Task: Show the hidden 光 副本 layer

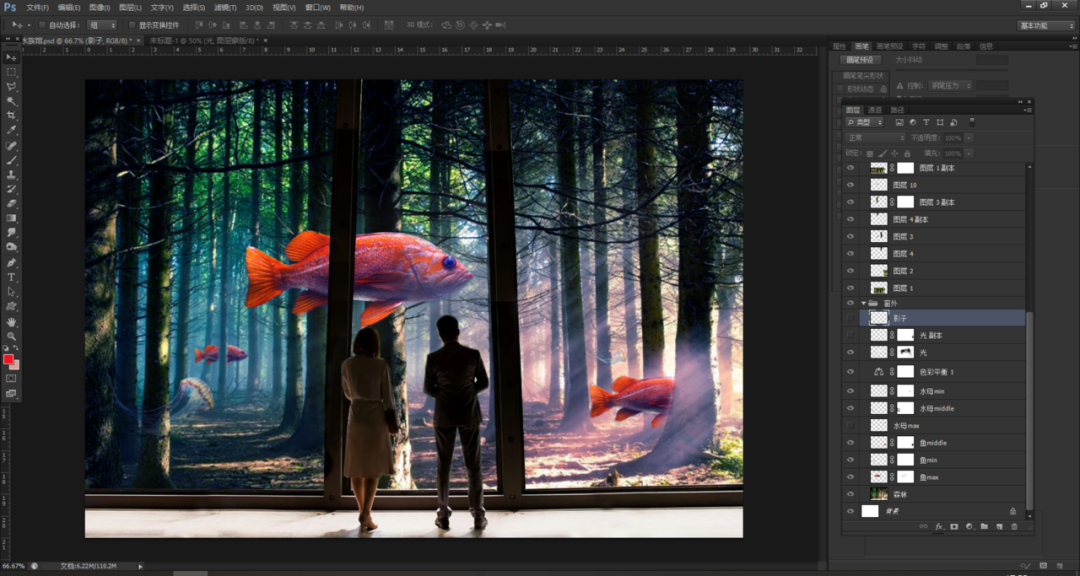Action: click(850, 335)
